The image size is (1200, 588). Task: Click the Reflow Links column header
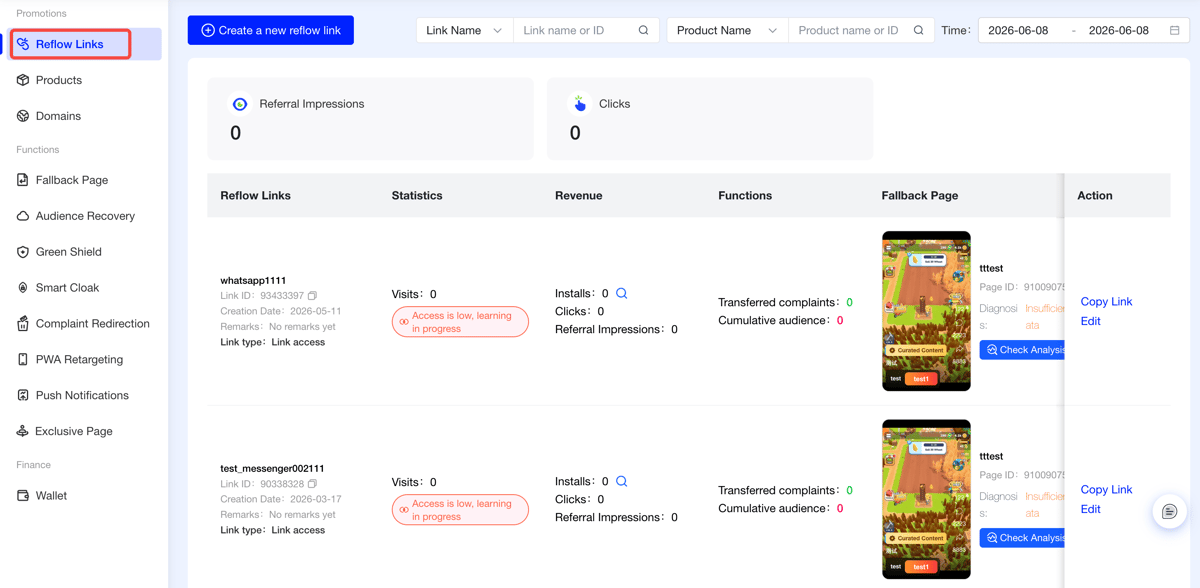[256, 196]
